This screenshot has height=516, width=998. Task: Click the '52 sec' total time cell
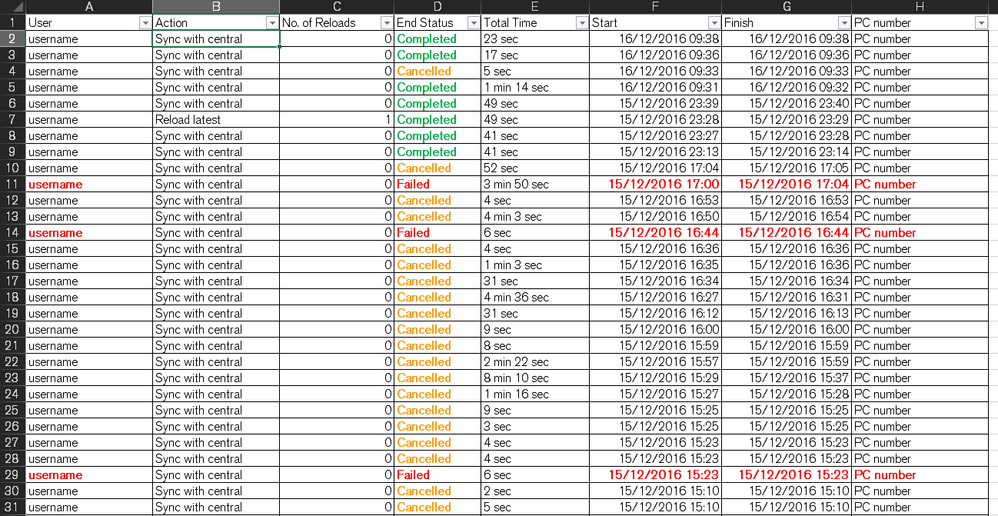pyautogui.click(x=535, y=169)
